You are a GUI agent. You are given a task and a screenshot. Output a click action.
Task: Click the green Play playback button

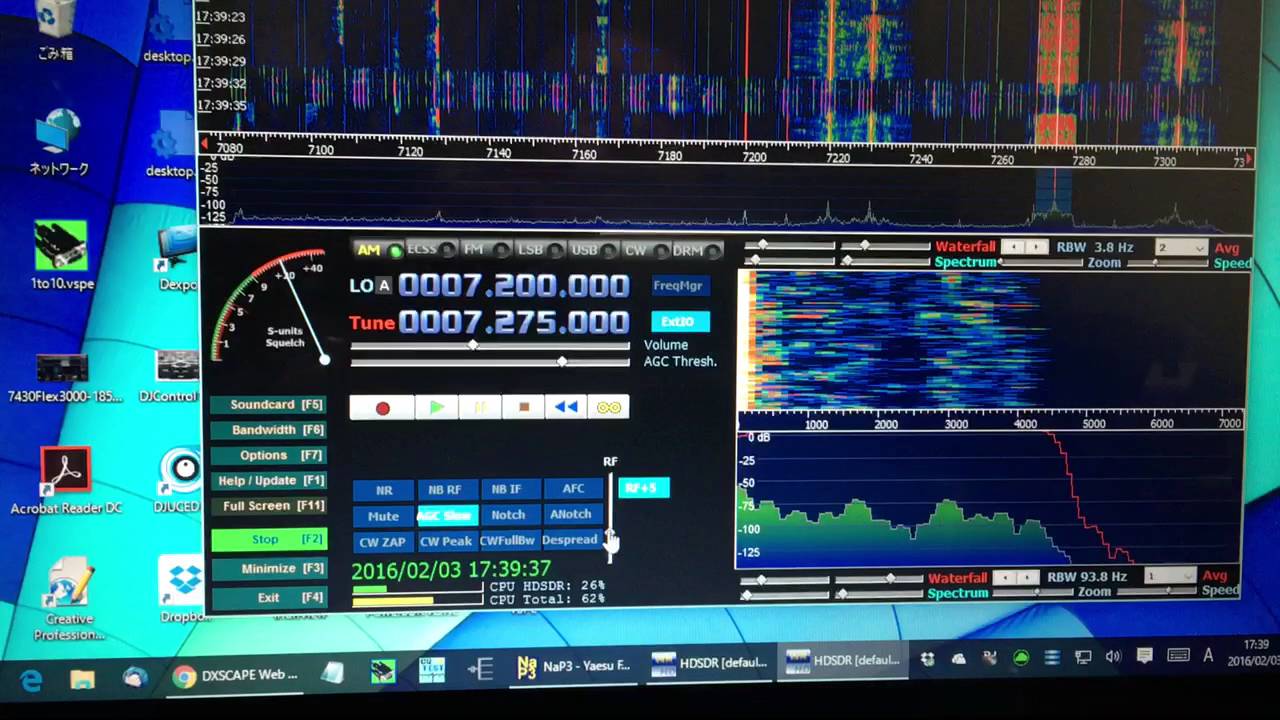click(437, 408)
